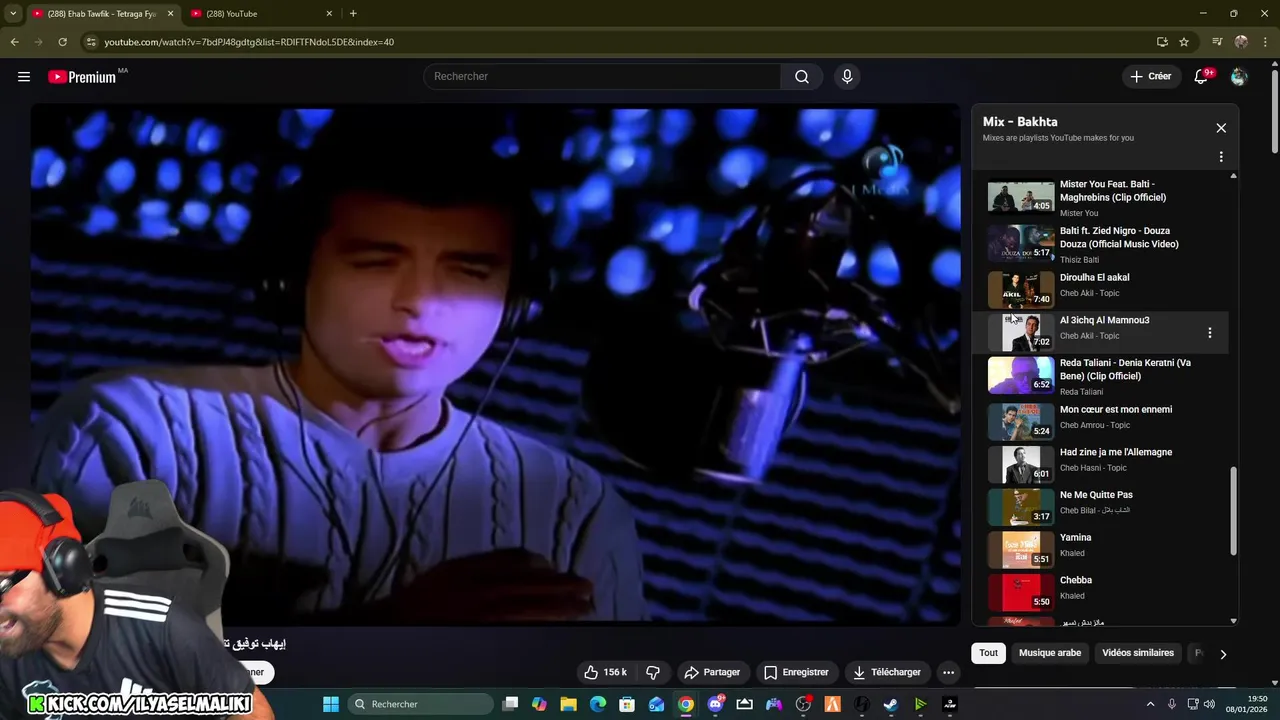Viewport: 1280px width, 720px height.
Task: Click the taskbar Rechercher search box
Action: pos(422,704)
